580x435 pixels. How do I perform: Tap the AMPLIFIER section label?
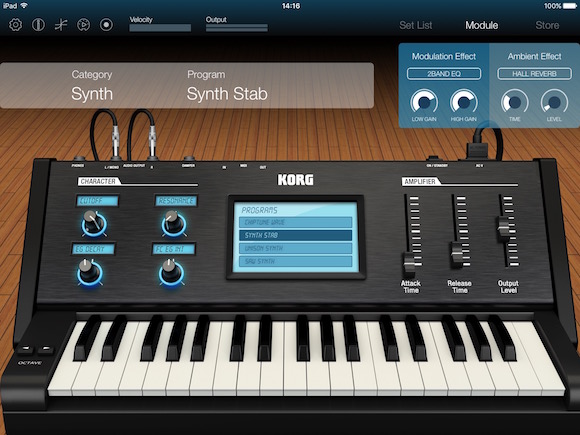(420, 182)
